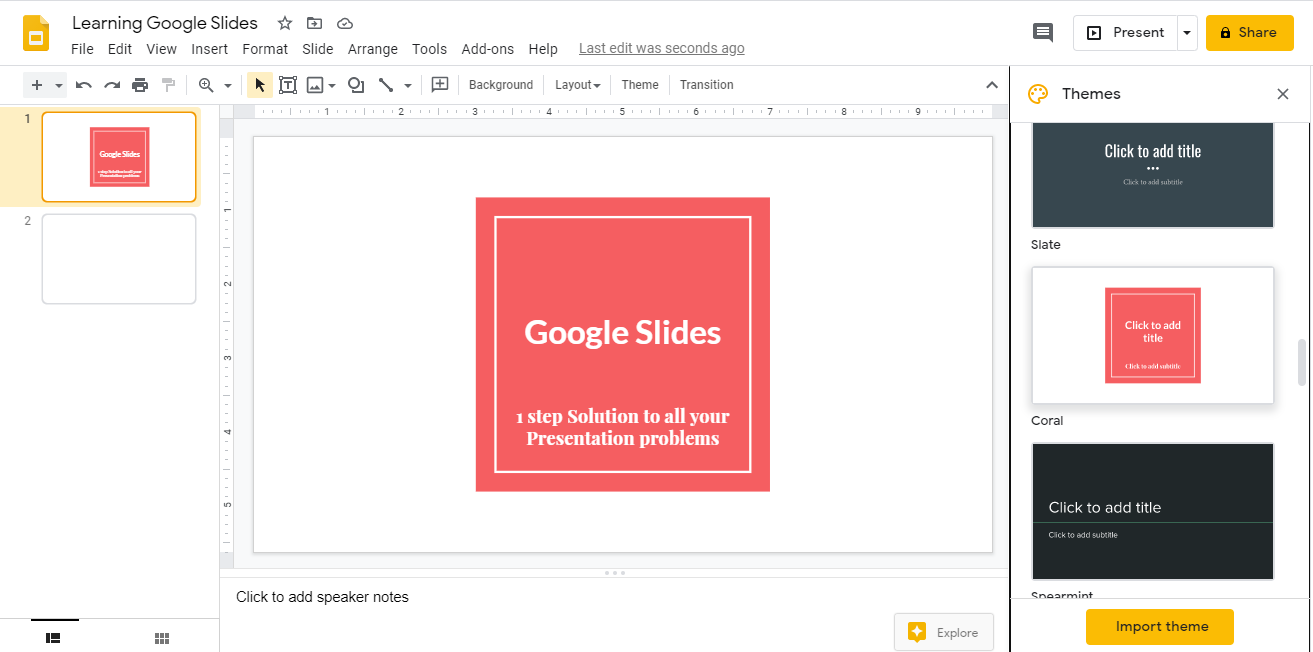Open the Transition panel button
1313x652 pixels.
pos(707,85)
